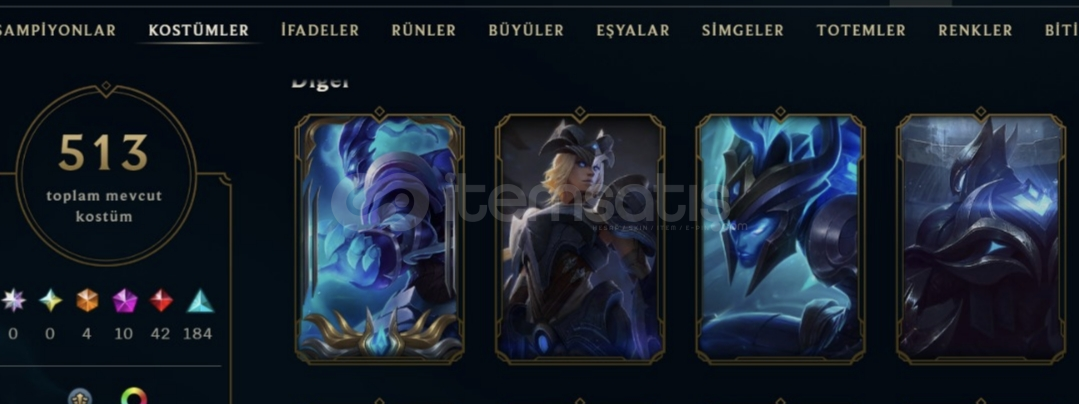Select the blue-faced helmeted champion skin card
The height and width of the screenshot is (404, 1079).
click(780, 238)
